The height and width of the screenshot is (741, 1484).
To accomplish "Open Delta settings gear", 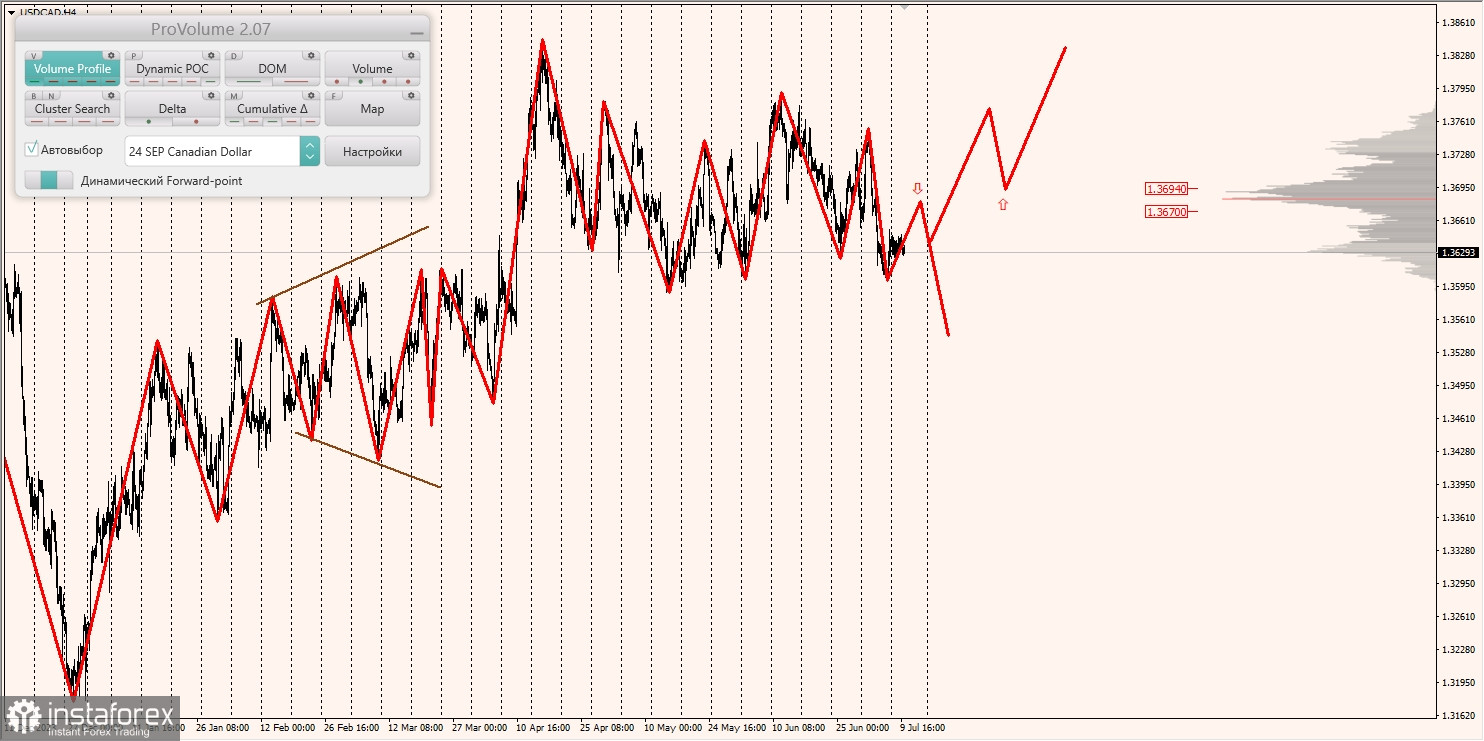I will [211, 95].
